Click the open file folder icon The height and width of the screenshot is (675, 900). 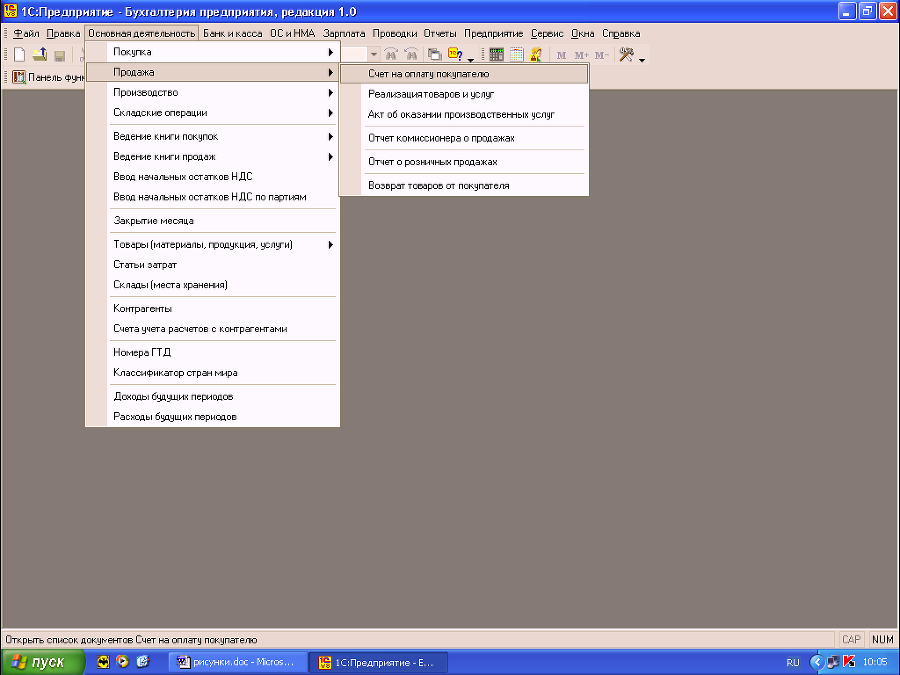point(40,55)
